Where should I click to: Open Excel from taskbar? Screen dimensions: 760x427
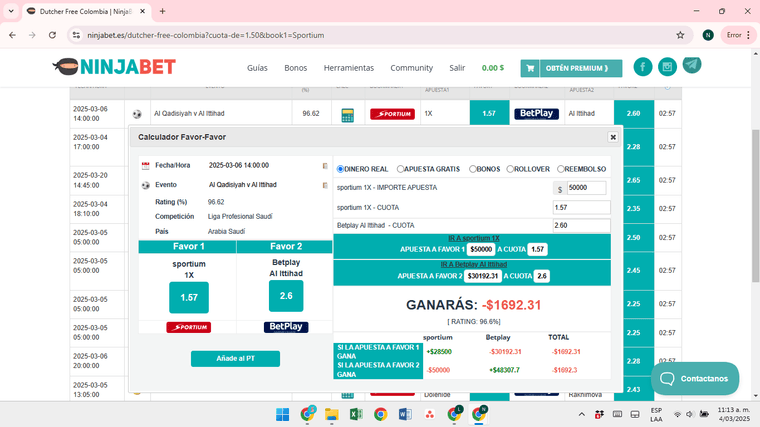pyautogui.click(x=356, y=414)
